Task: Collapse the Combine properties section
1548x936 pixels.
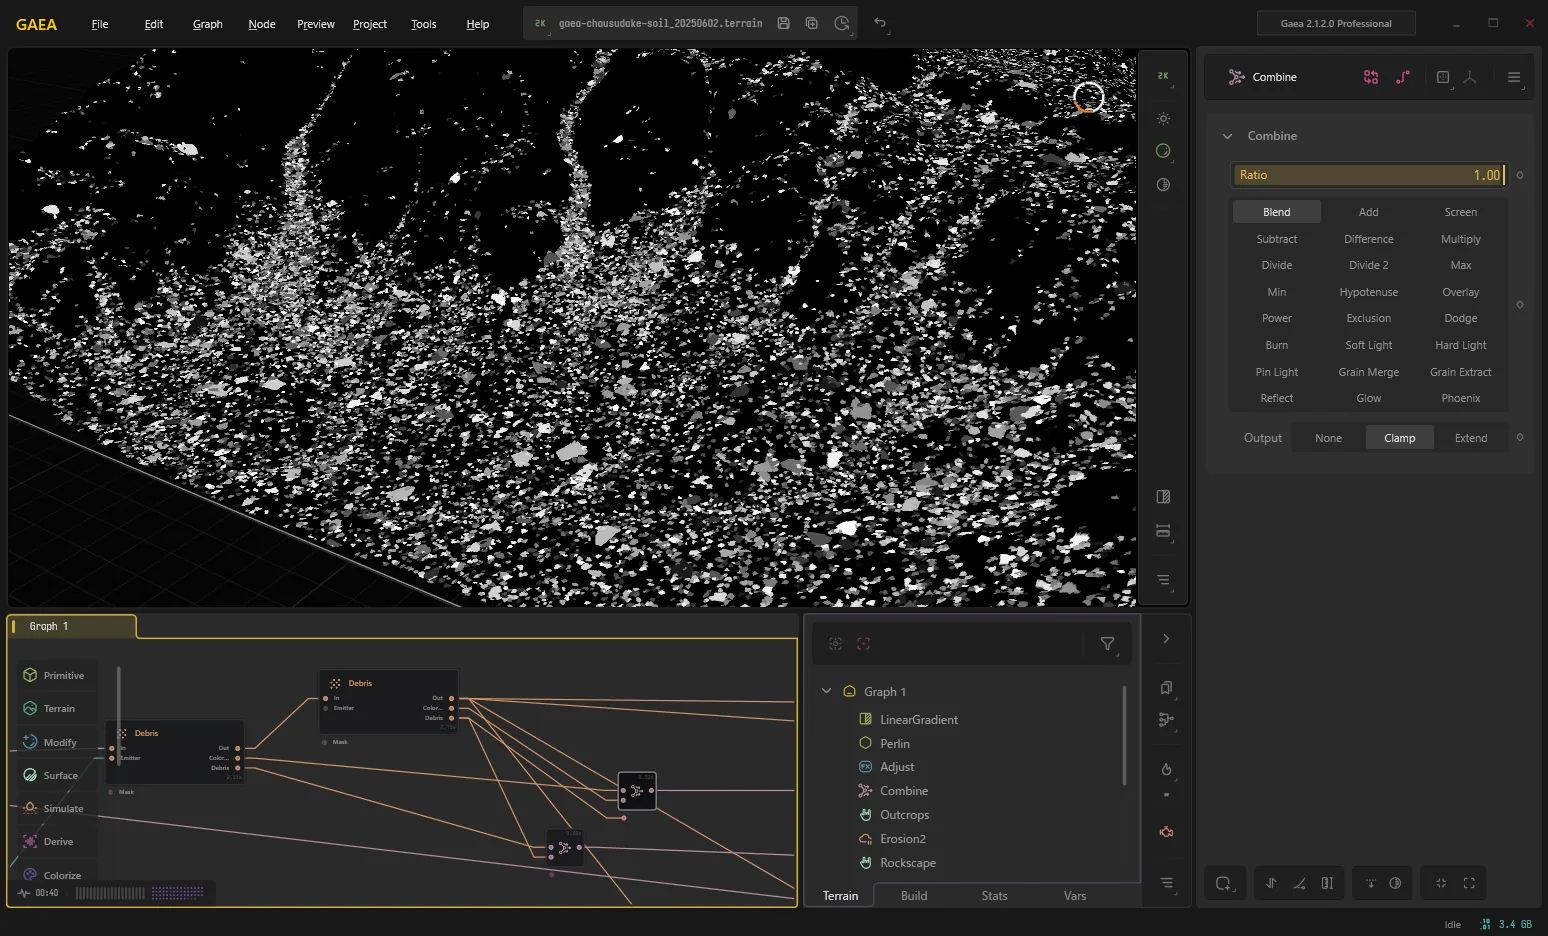Action: click(x=1227, y=136)
